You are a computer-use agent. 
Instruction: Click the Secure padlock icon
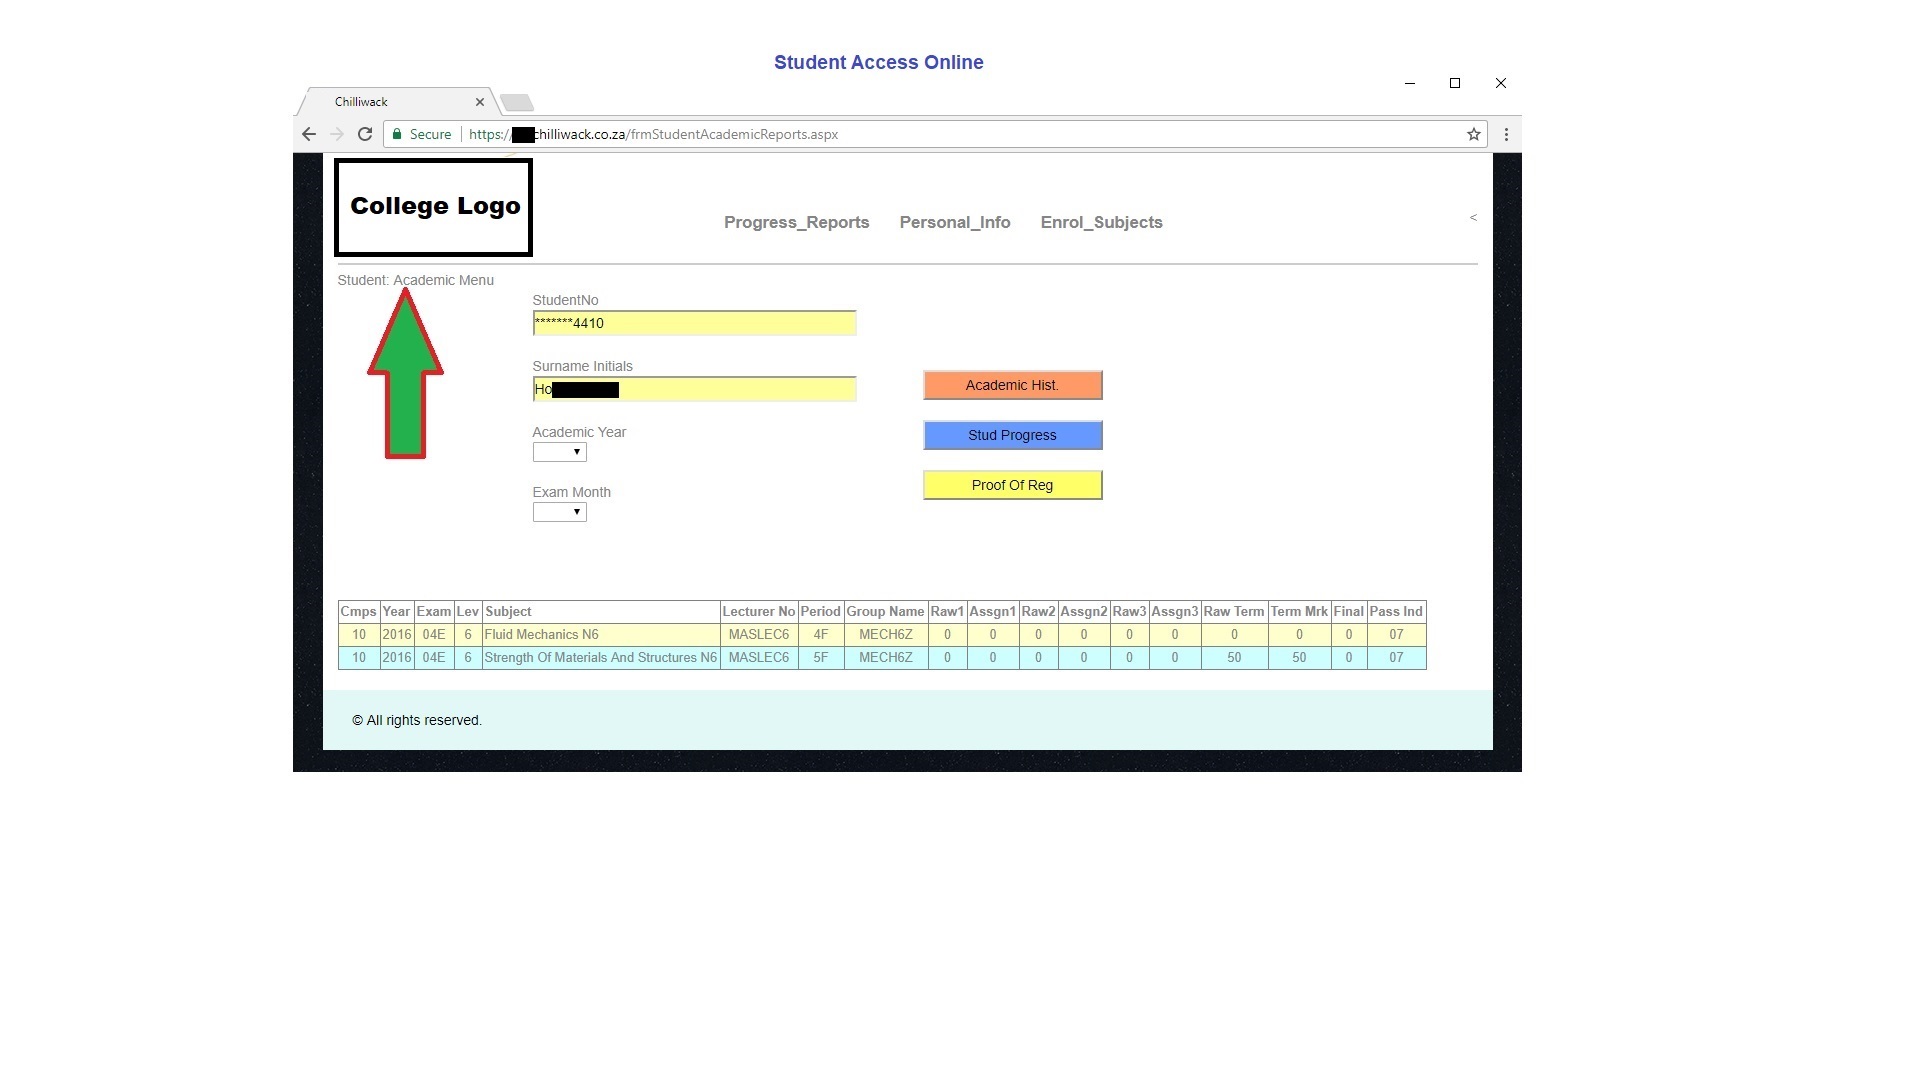[x=397, y=134]
